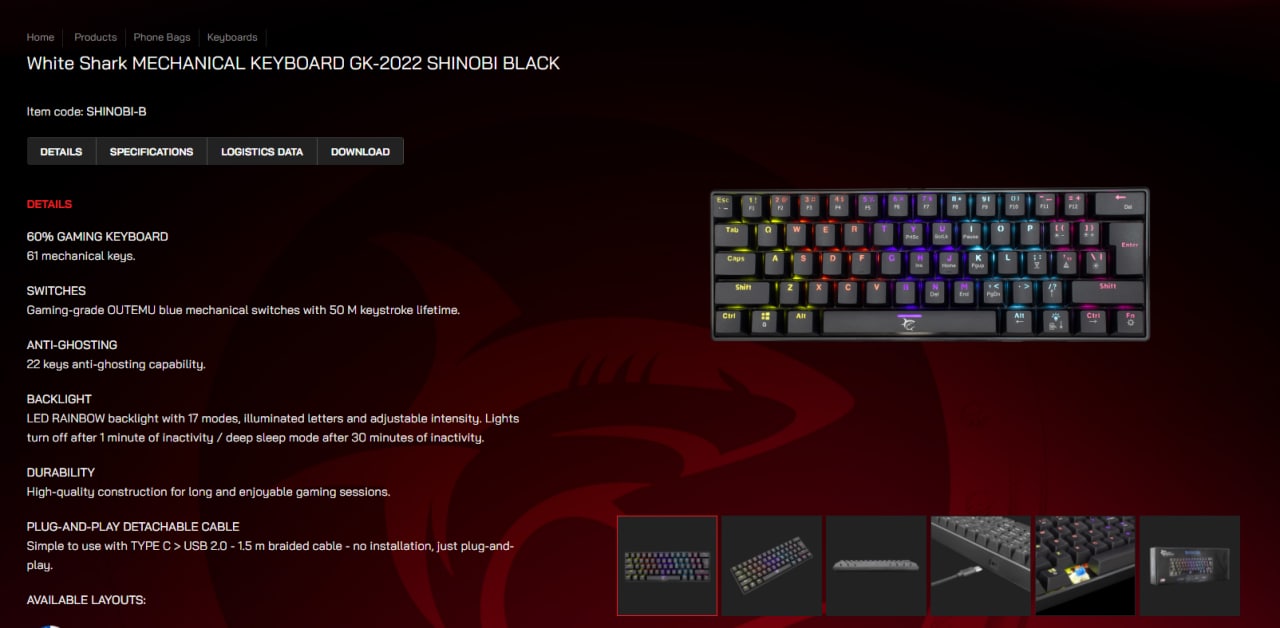The image size is (1280, 628).
Task: Open the Specifications tab
Action: pos(151,152)
